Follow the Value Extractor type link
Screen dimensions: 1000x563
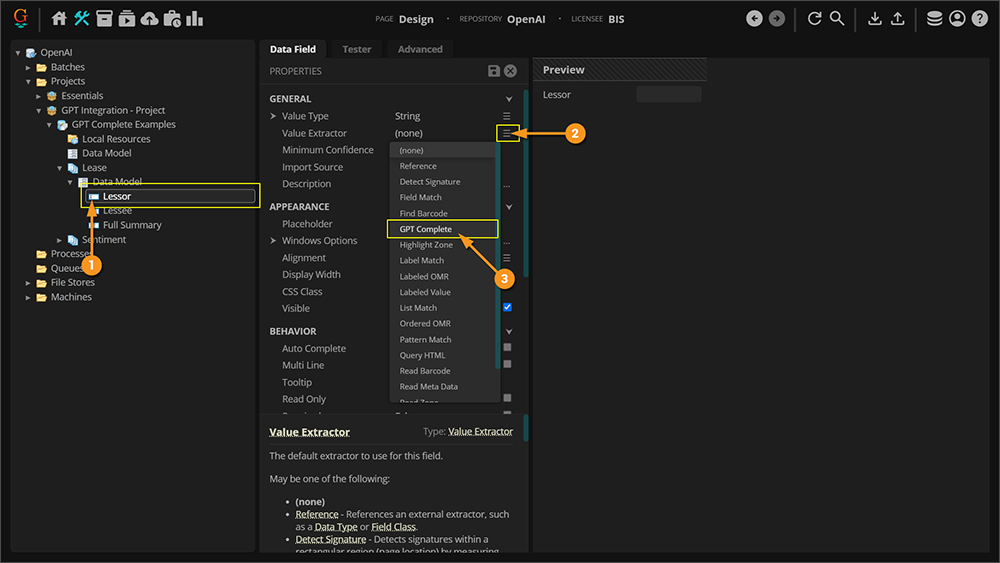click(x=480, y=432)
